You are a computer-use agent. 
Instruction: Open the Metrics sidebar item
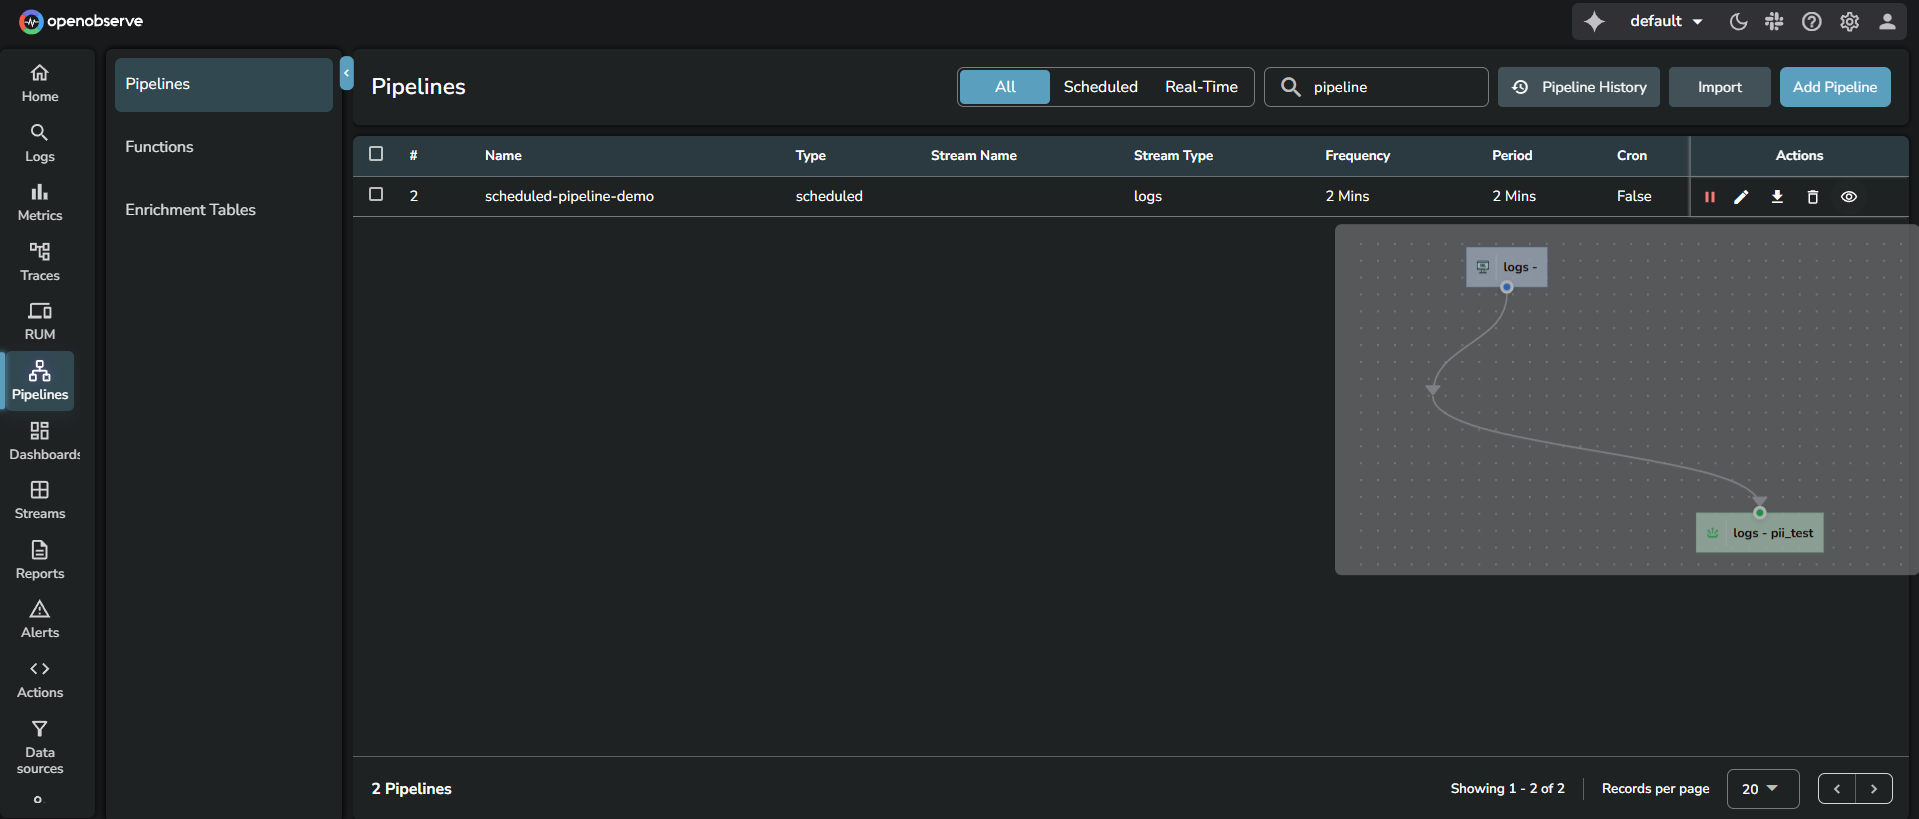click(x=40, y=202)
